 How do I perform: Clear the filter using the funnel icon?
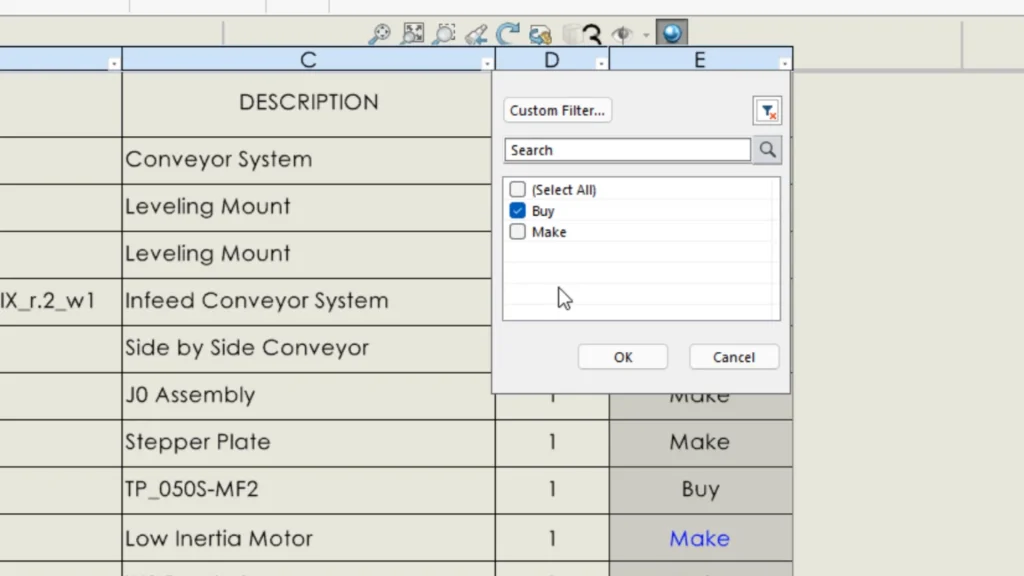click(767, 111)
